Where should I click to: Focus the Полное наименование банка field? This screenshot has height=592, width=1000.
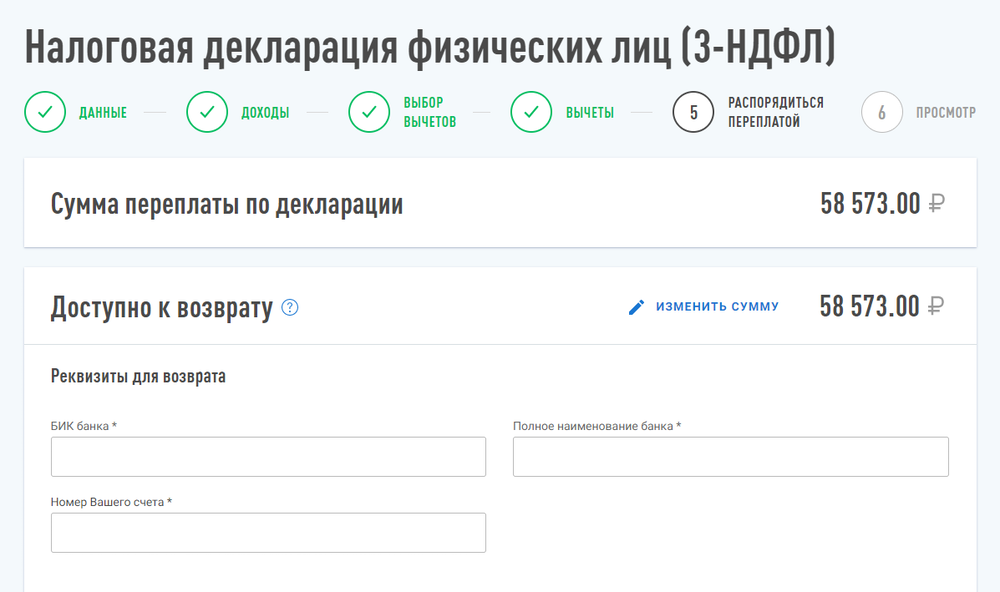tap(731, 457)
